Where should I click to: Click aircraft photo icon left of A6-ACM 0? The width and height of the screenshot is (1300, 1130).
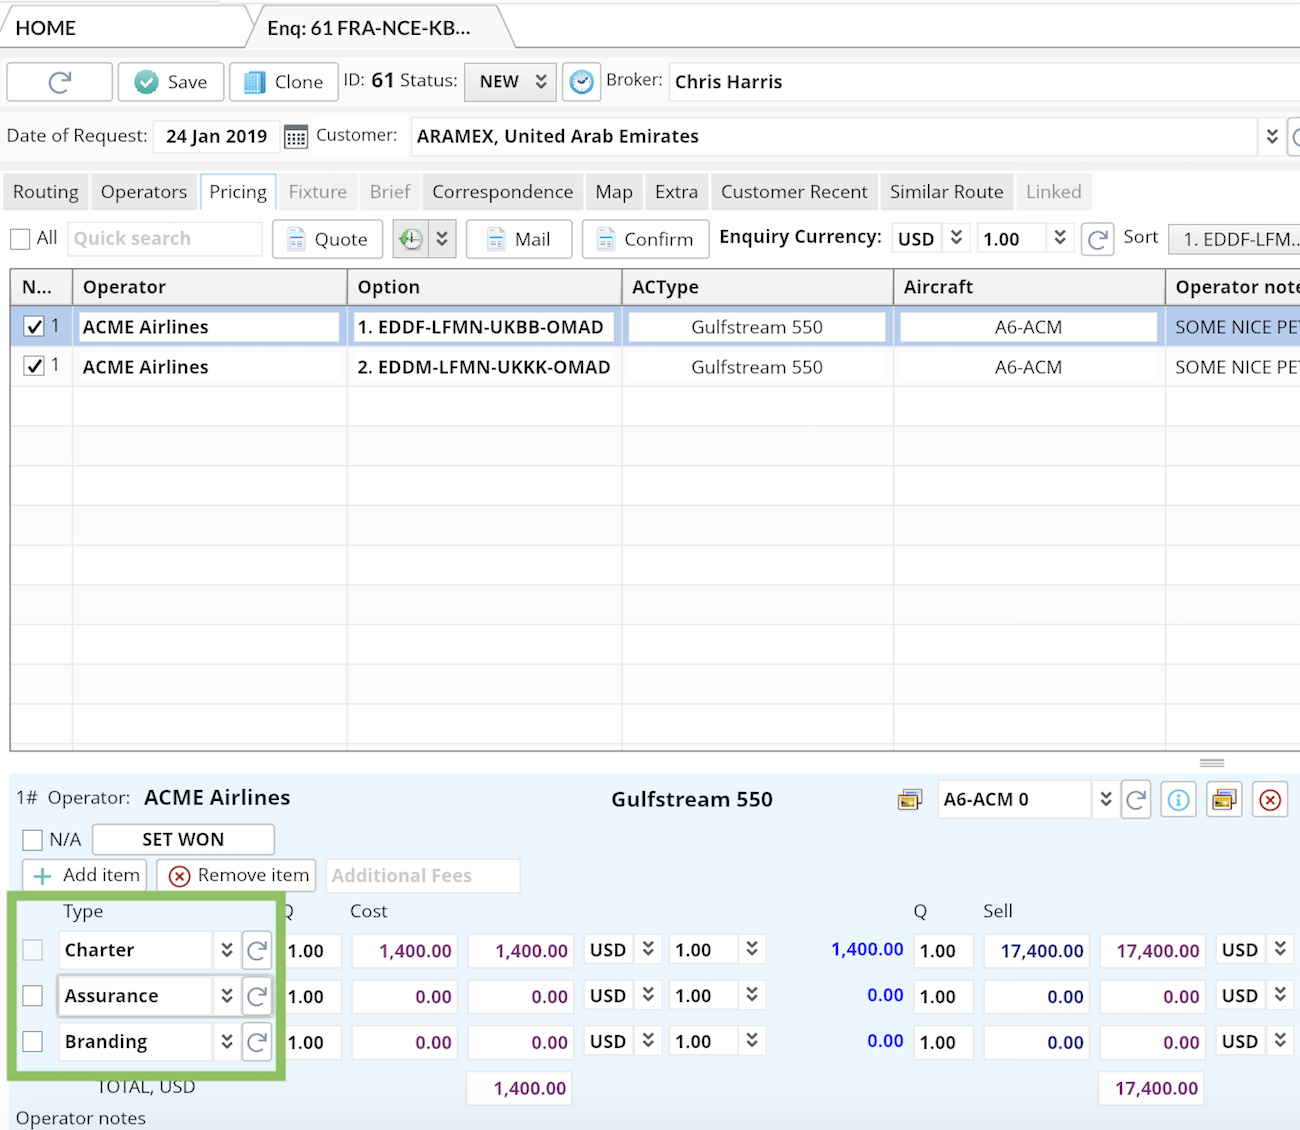pyautogui.click(x=909, y=800)
